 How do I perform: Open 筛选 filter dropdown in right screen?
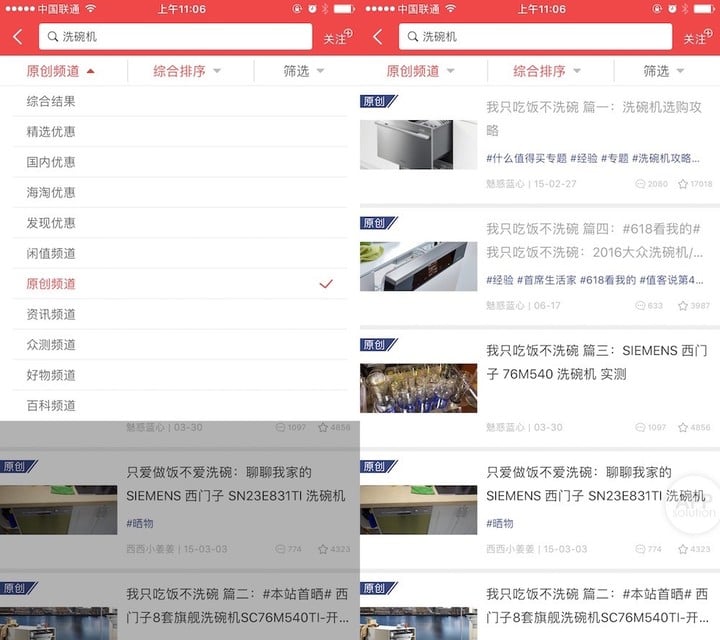pos(664,71)
